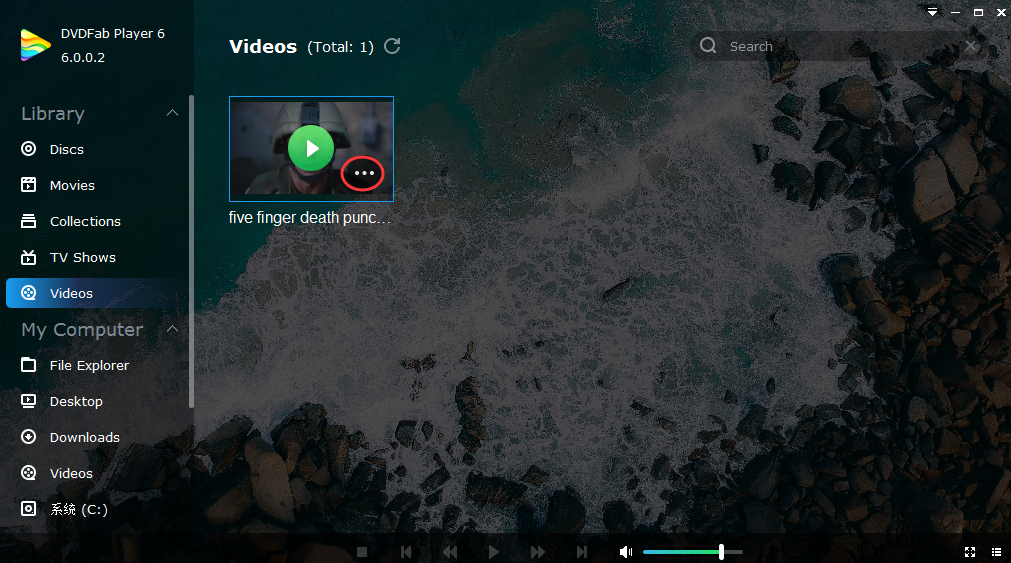
Task: Open the Discs library icon
Action: (x=28, y=149)
